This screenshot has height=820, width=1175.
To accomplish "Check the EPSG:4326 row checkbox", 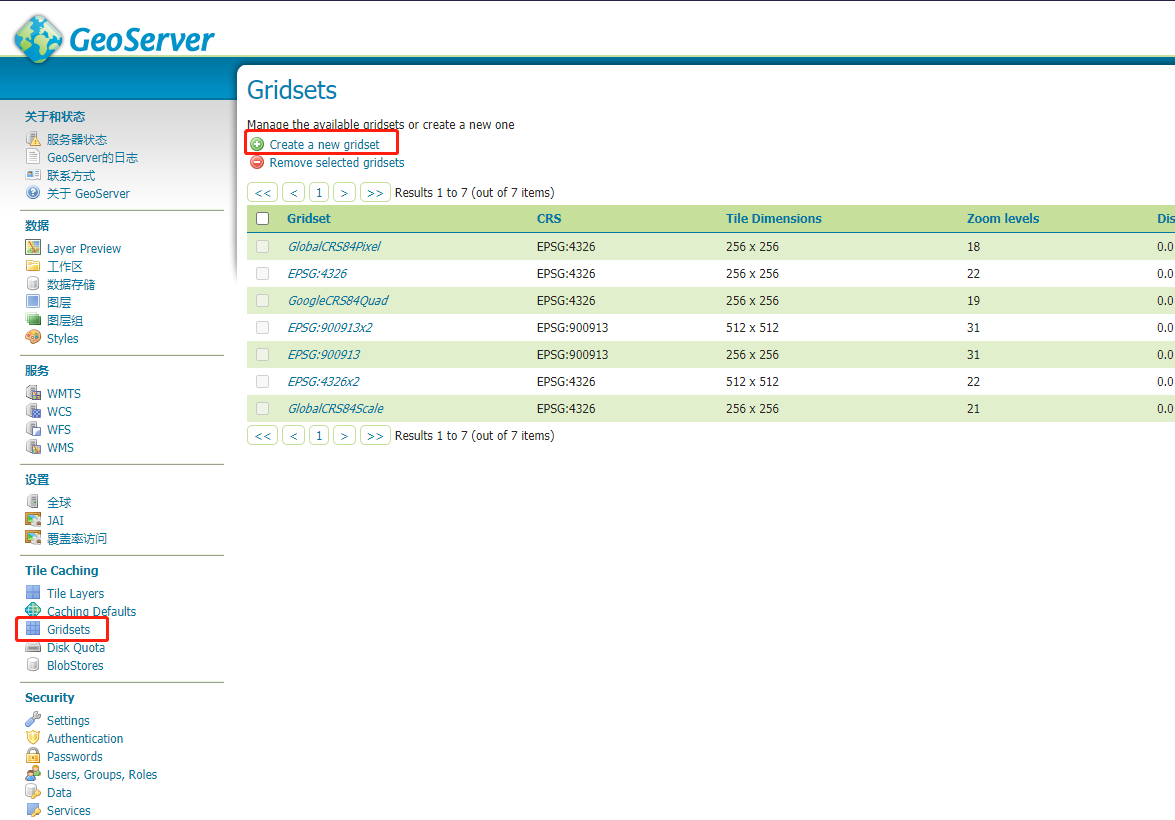I will (x=262, y=274).
